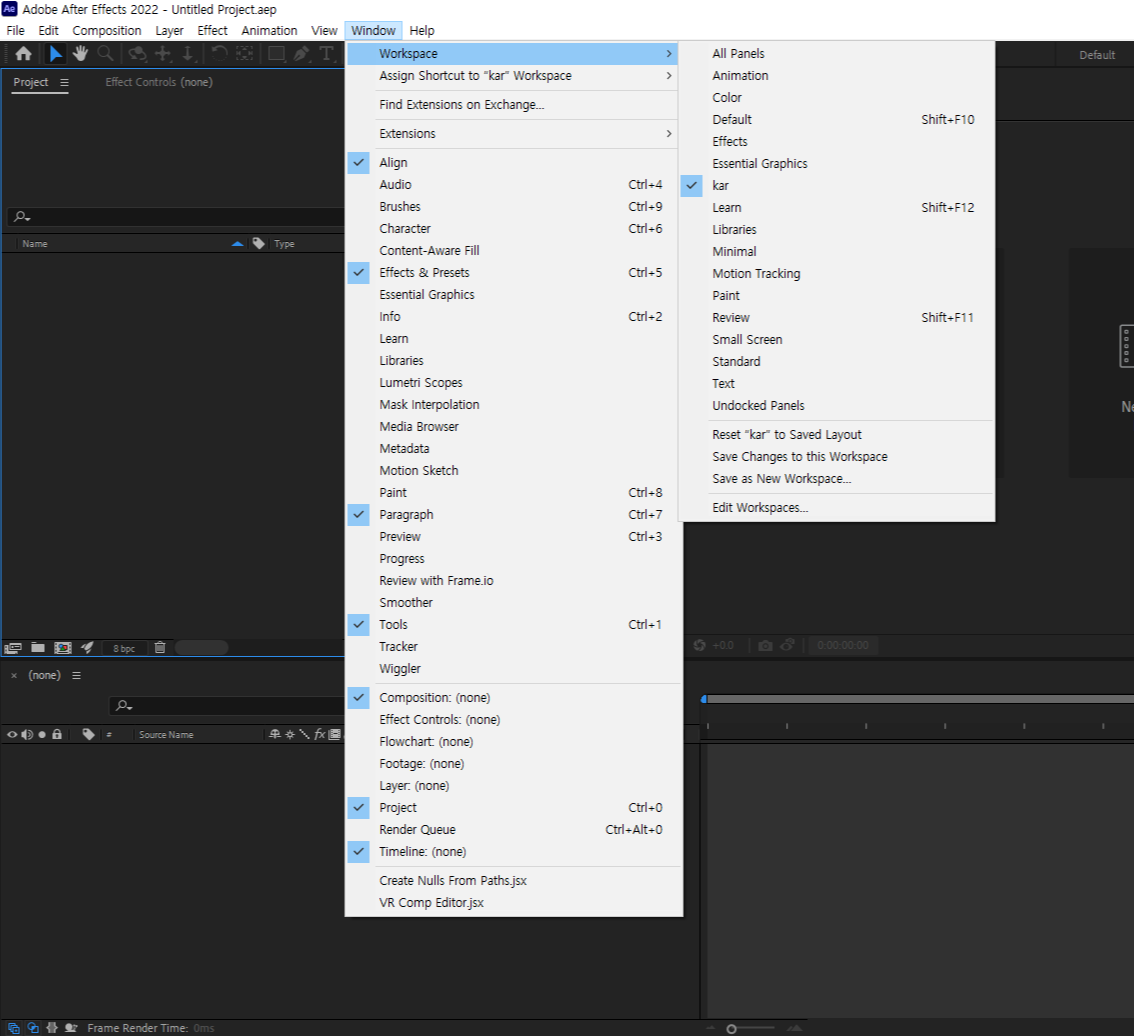Toggle the Align panel checkmark
The height and width of the screenshot is (1036, 1134).
(x=359, y=163)
